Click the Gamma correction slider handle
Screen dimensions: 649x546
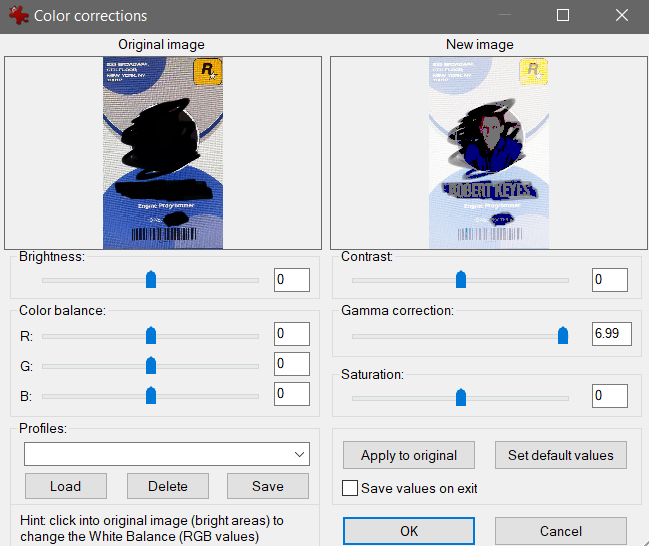pyautogui.click(x=563, y=335)
